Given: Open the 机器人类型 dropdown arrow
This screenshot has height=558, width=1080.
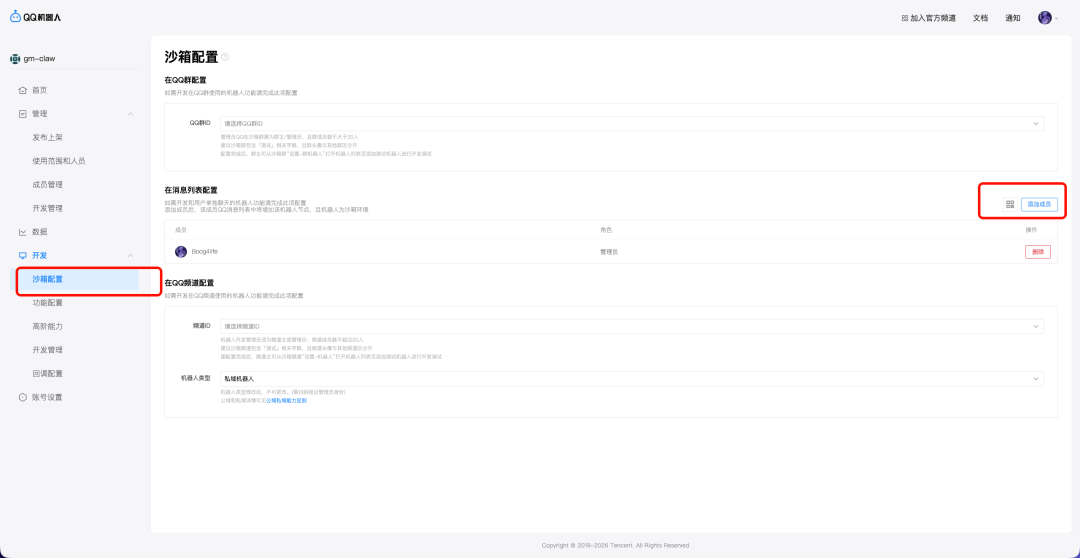Looking at the screenshot, I should tap(1035, 379).
